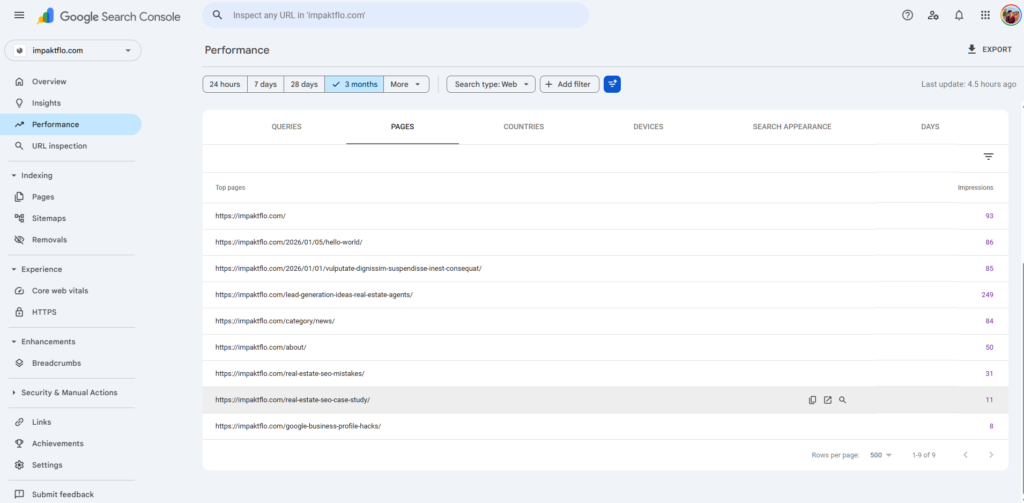This screenshot has width=1024, height=503.
Task: Open Core web vitals report
Action: click(x=71, y=291)
